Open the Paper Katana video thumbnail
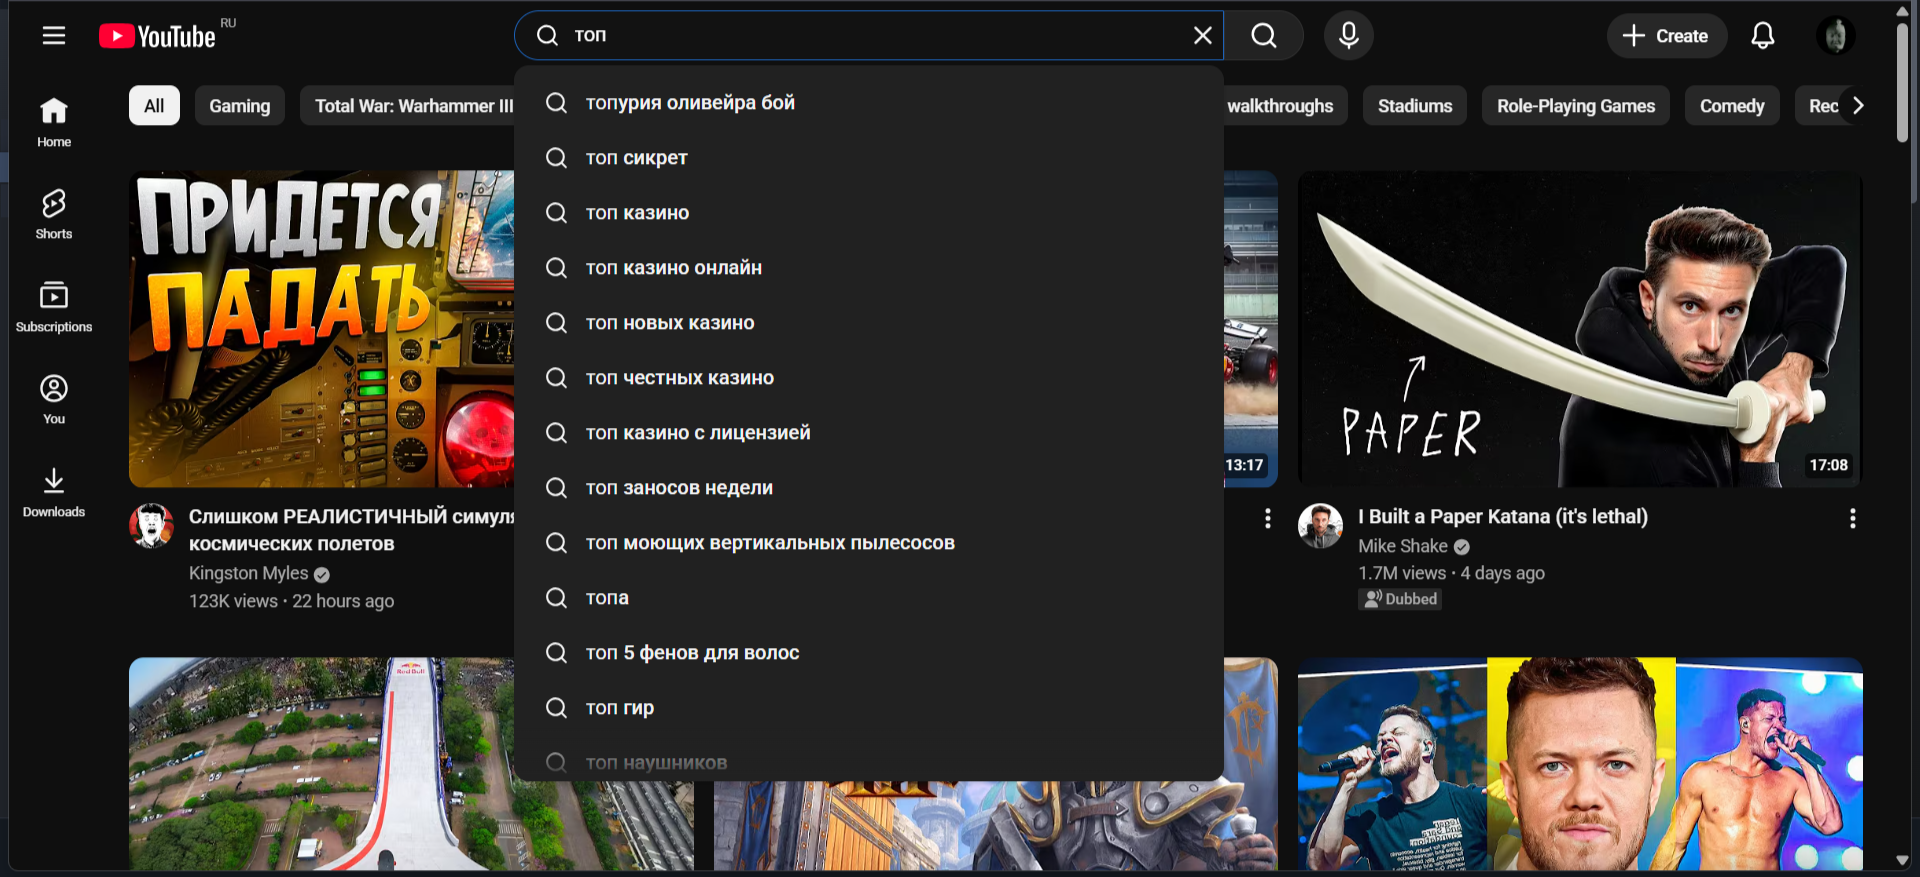This screenshot has width=1920, height=877. click(1580, 329)
